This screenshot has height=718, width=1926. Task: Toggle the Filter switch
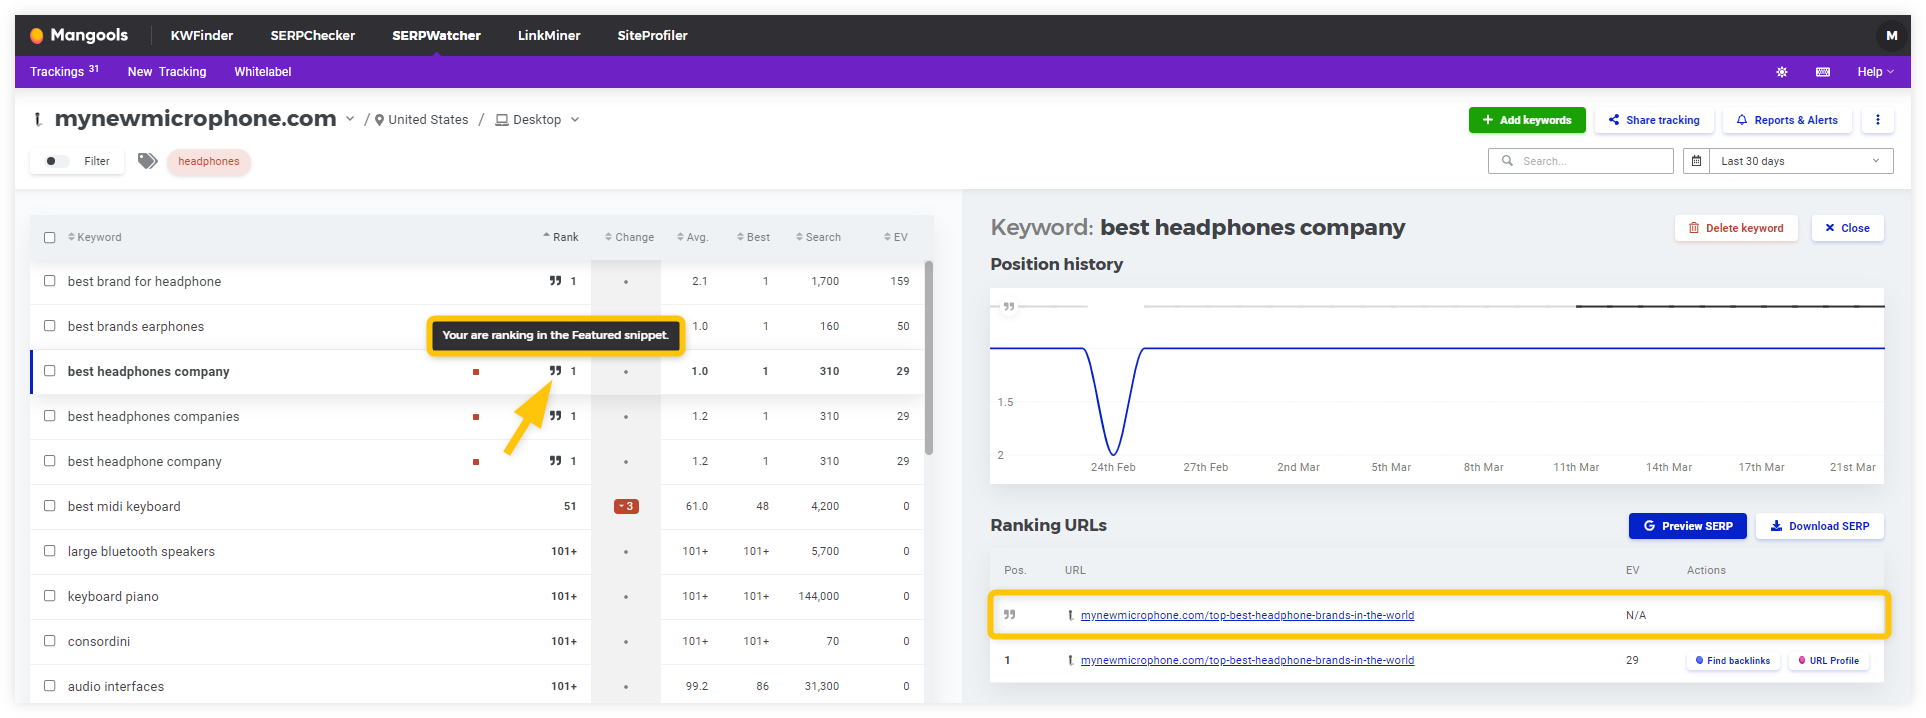click(x=57, y=161)
